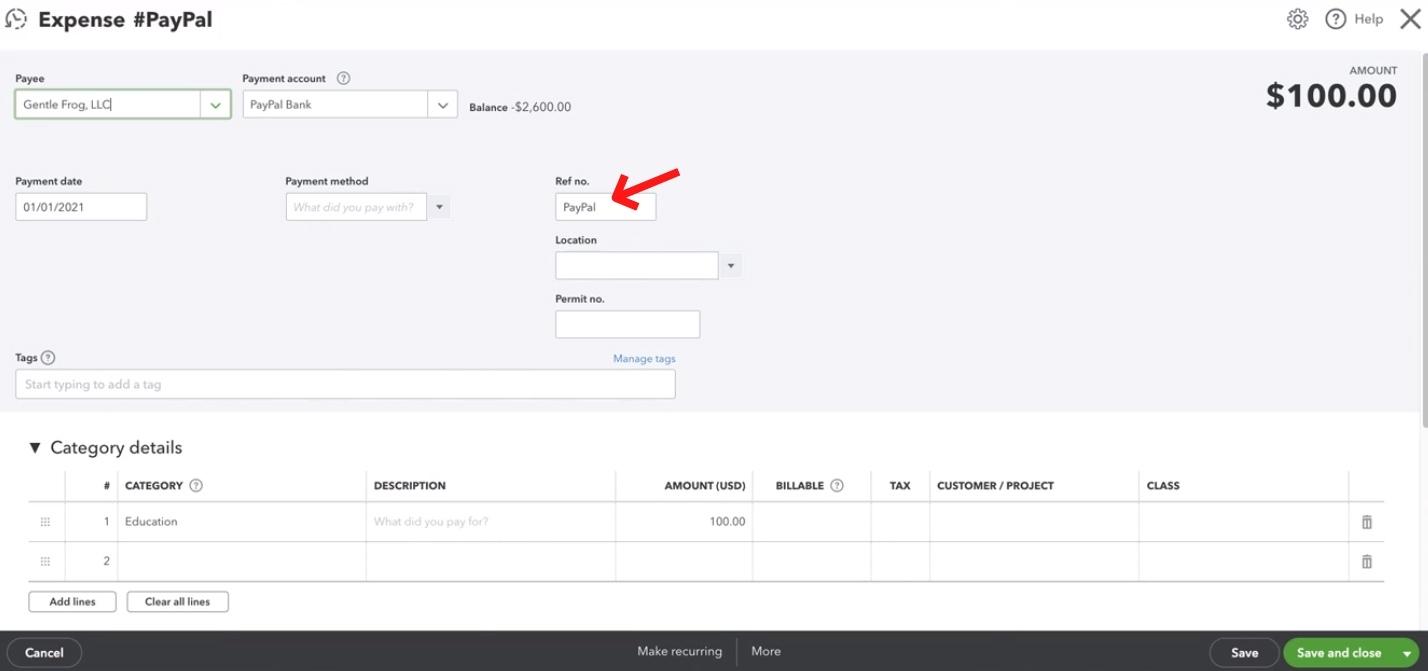This screenshot has width=1428, height=671.
Task: Open the settings gear icon
Action: (x=1297, y=19)
